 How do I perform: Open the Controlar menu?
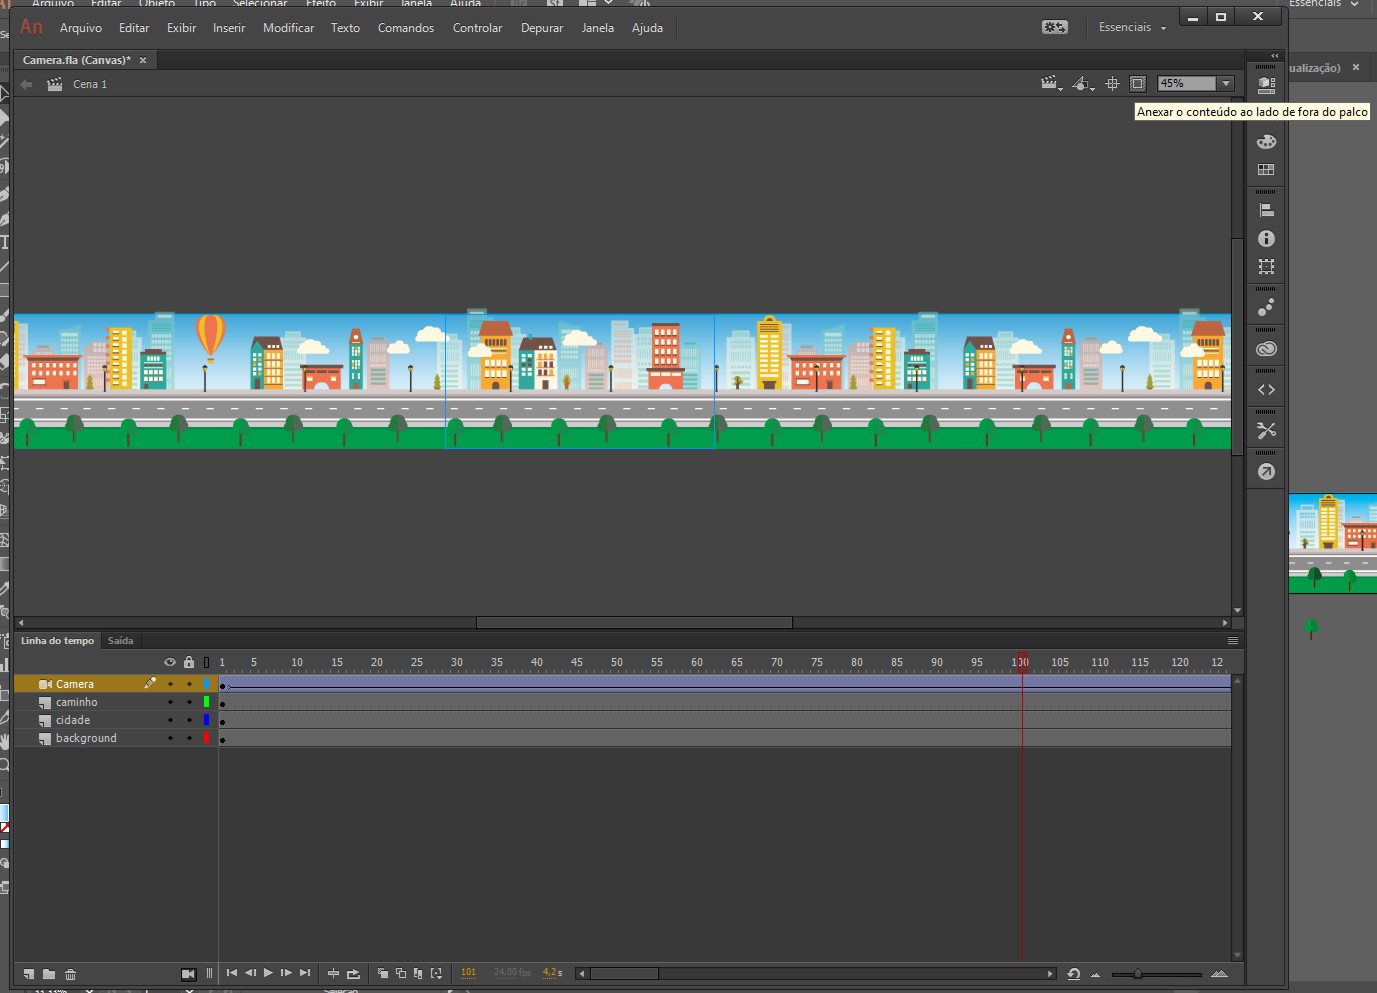(x=477, y=28)
